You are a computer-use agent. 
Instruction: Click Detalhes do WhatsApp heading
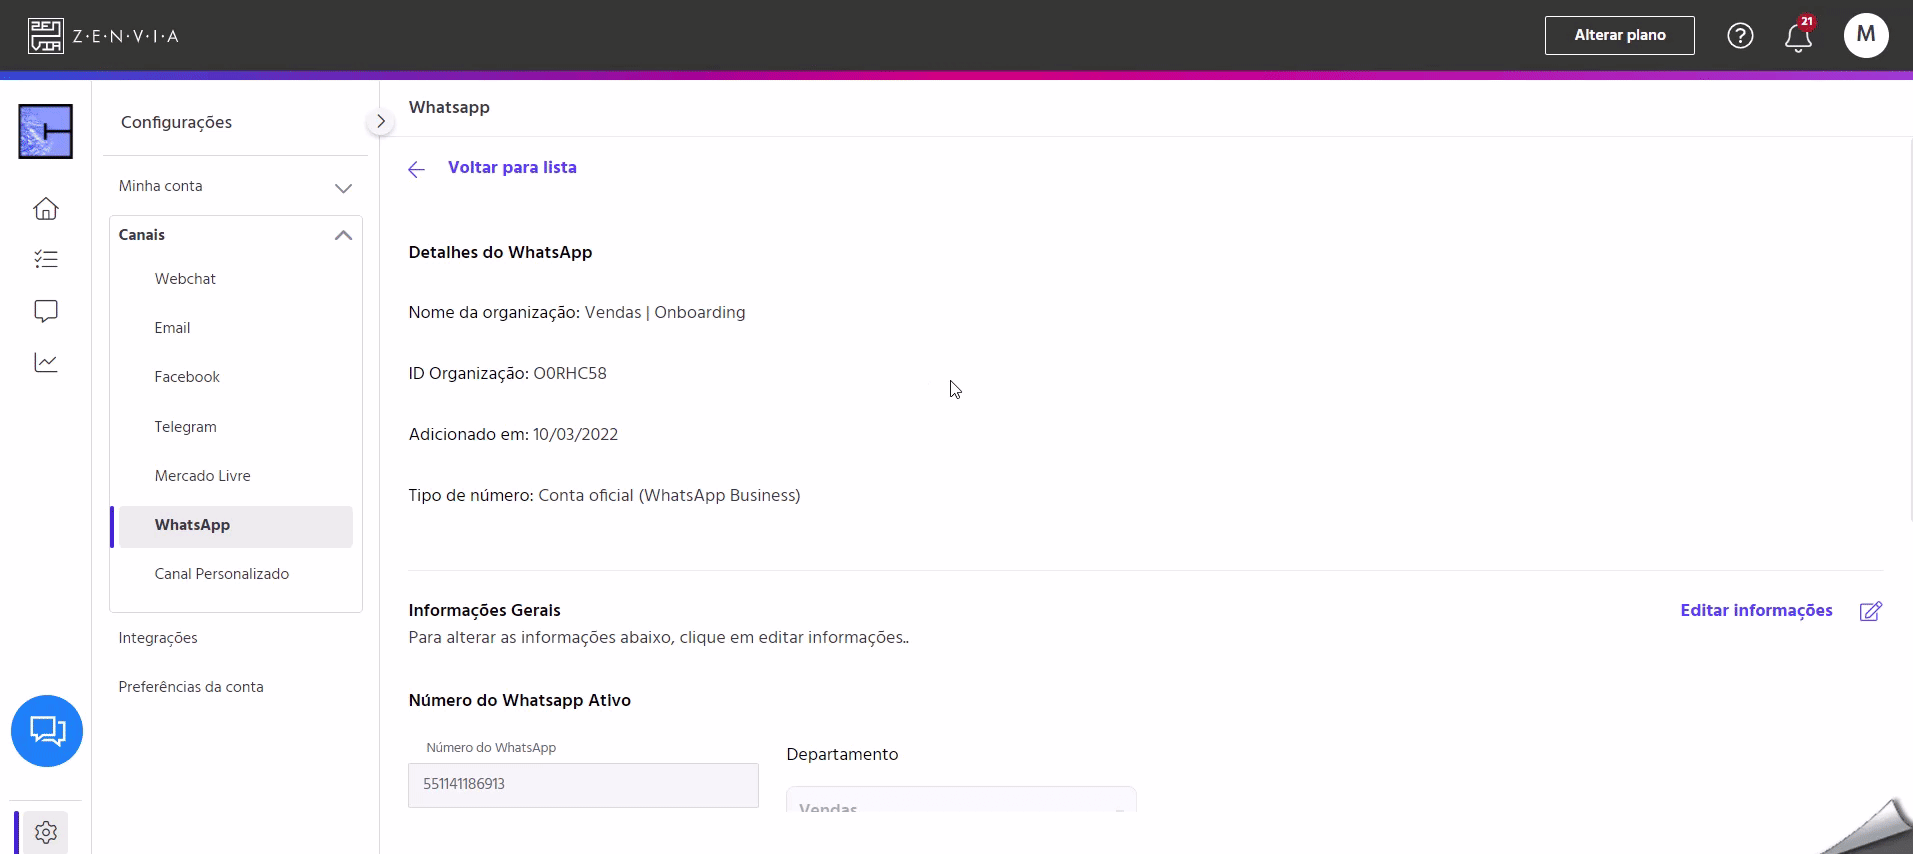pos(500,253)
